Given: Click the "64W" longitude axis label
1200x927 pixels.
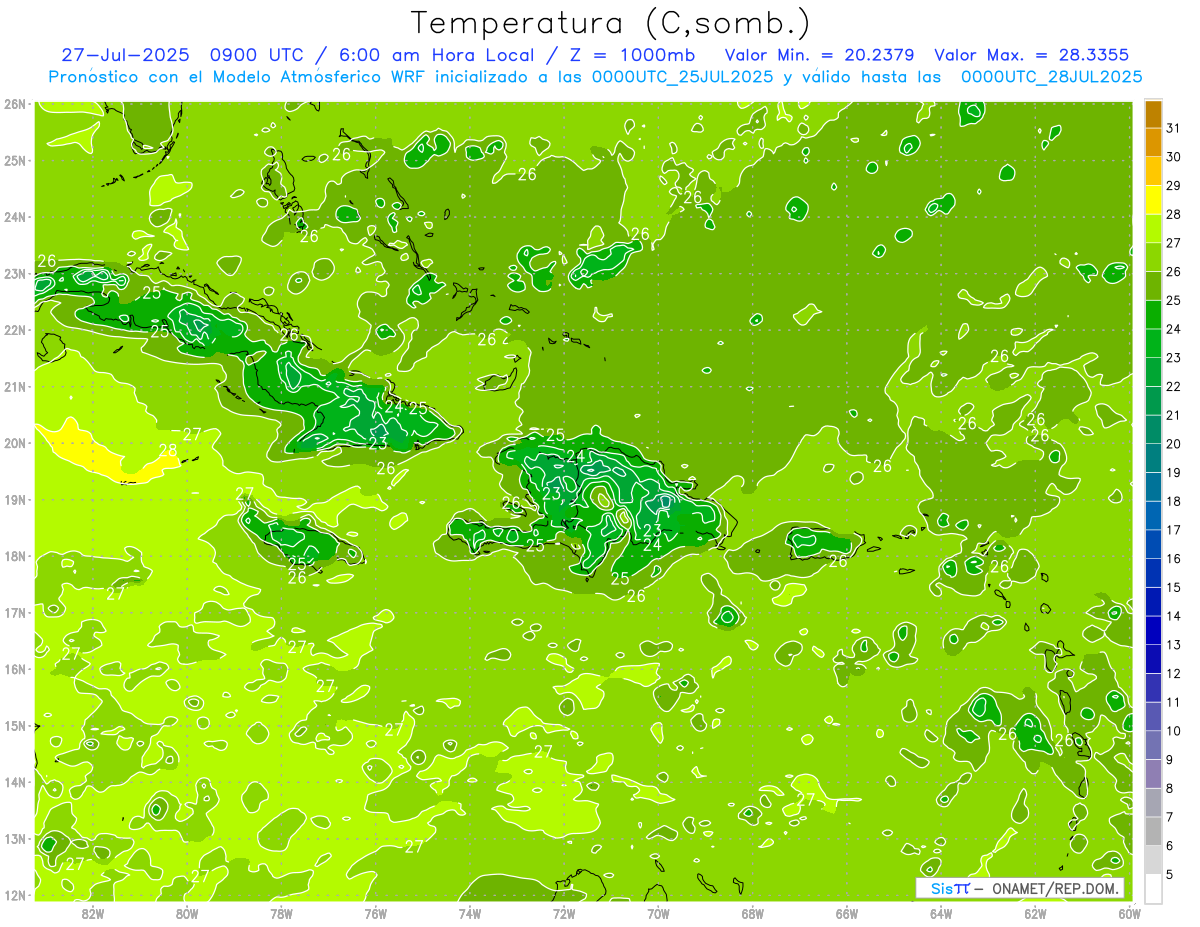Looking at the screenshot, I should point(941,913).
